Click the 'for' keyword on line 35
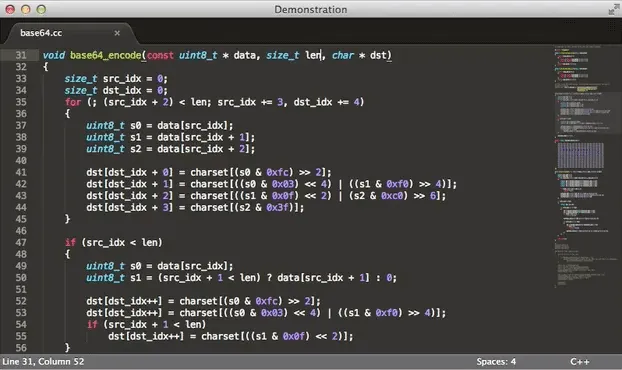The image size is (622, 370). pos(73,102)
